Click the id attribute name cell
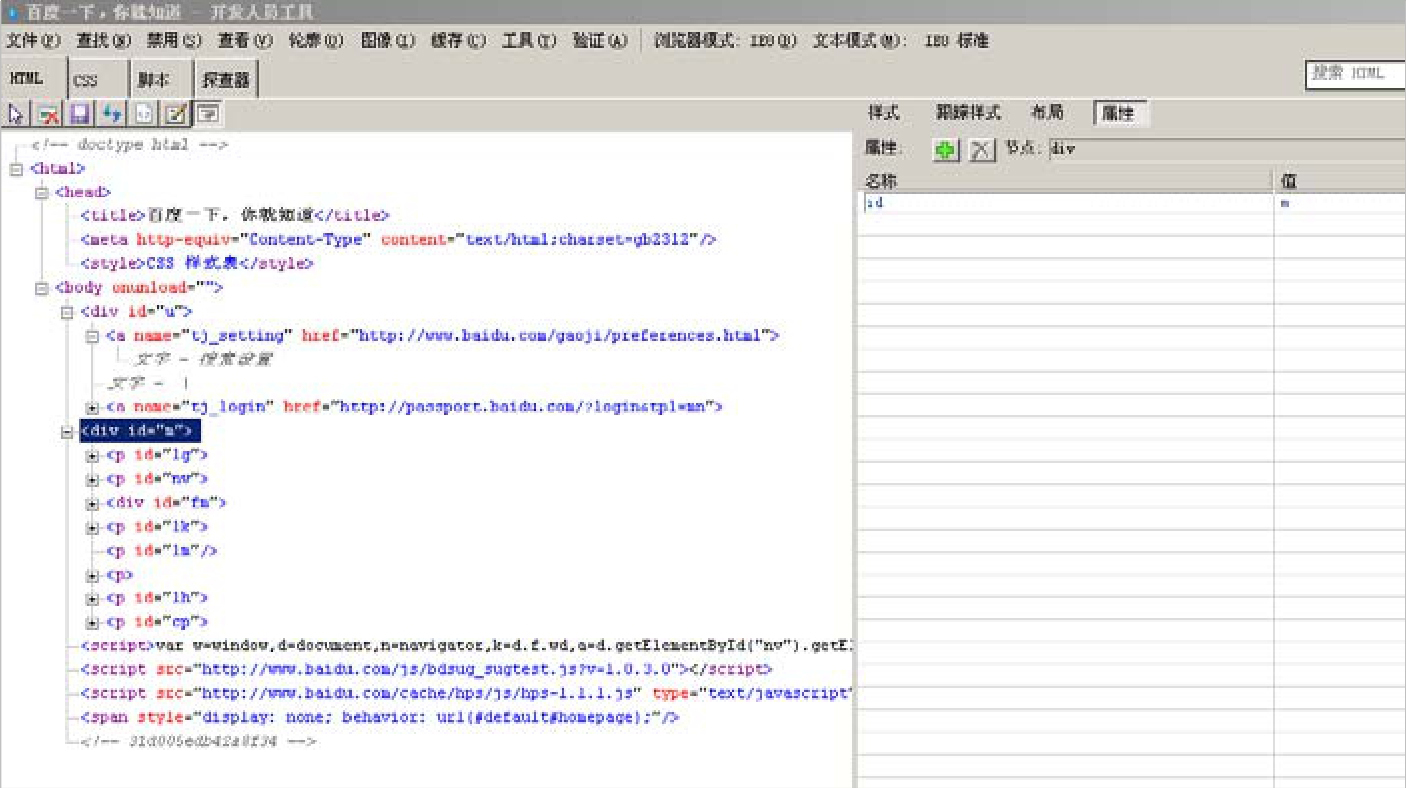This screenshot has height=788, width=1406. 1067,203
